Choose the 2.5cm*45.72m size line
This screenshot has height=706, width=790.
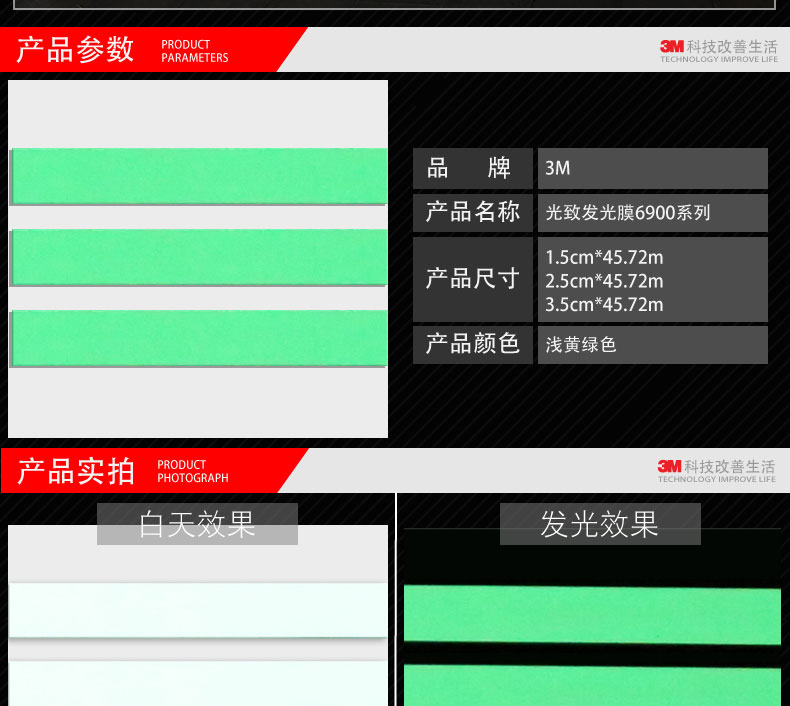tap(604, 281)
